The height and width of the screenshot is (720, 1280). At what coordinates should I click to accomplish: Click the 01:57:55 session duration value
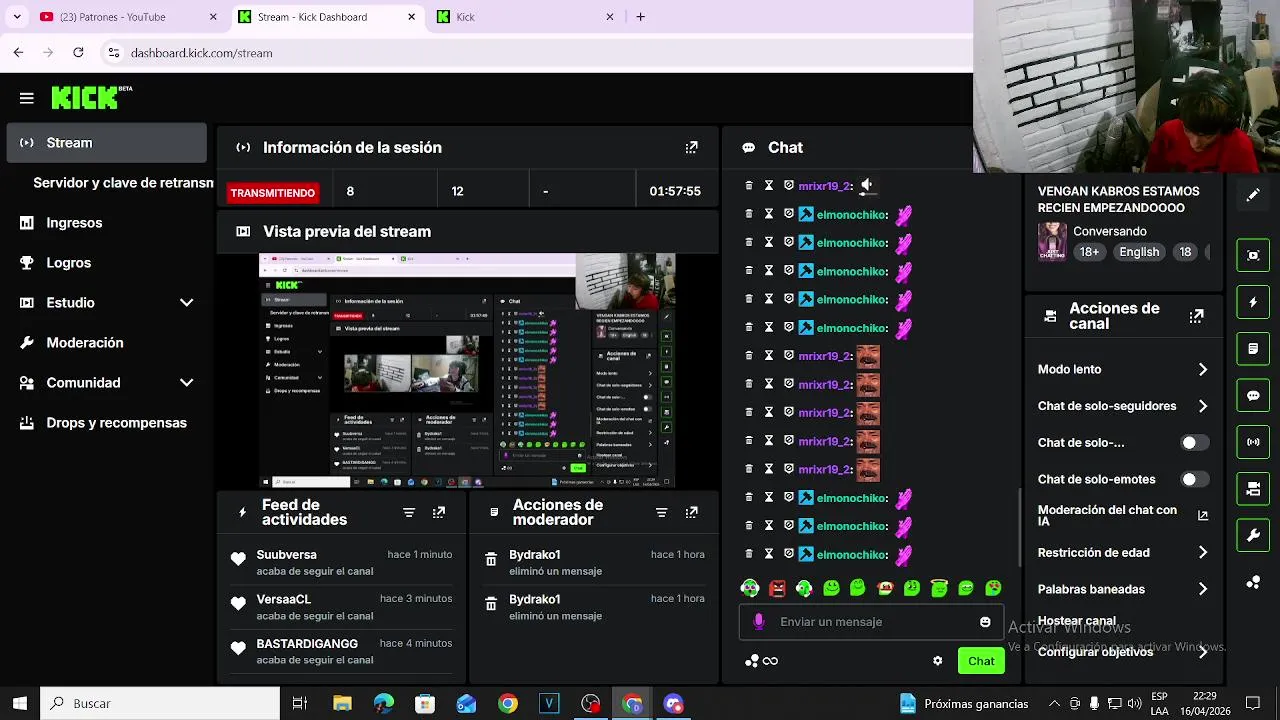(x=675, y=191)
